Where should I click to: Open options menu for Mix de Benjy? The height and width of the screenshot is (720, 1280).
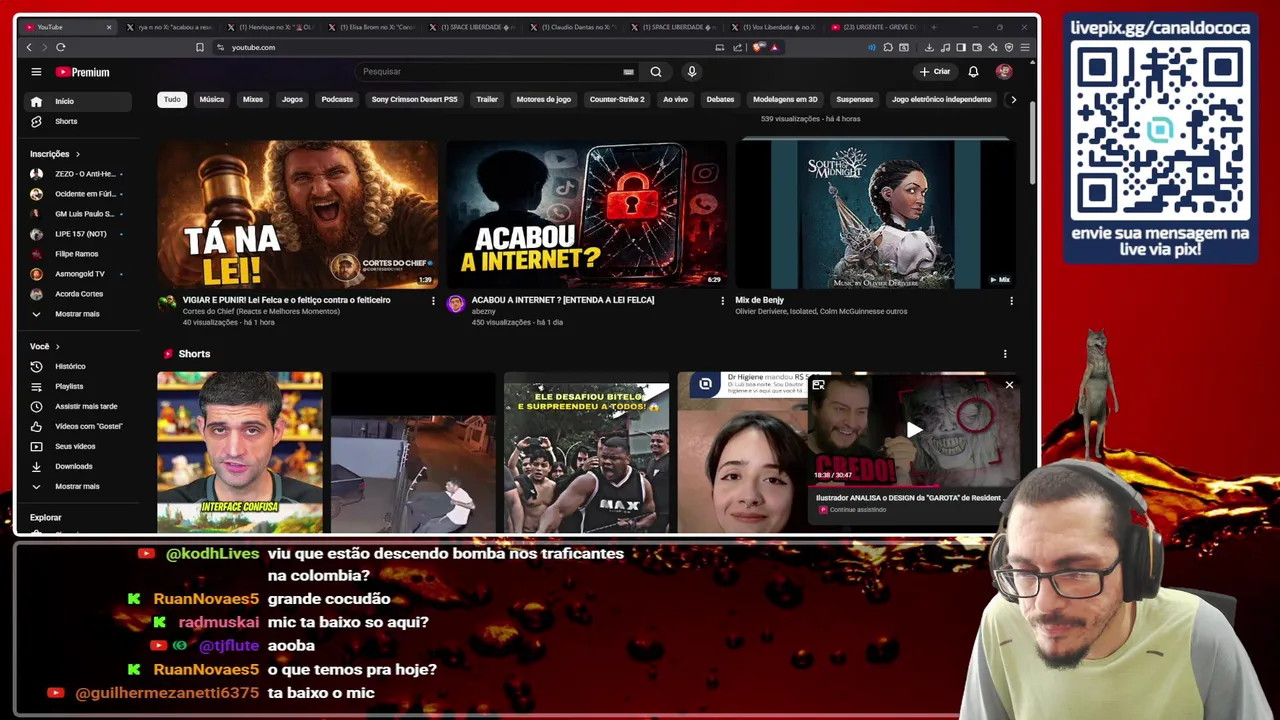1011,301
